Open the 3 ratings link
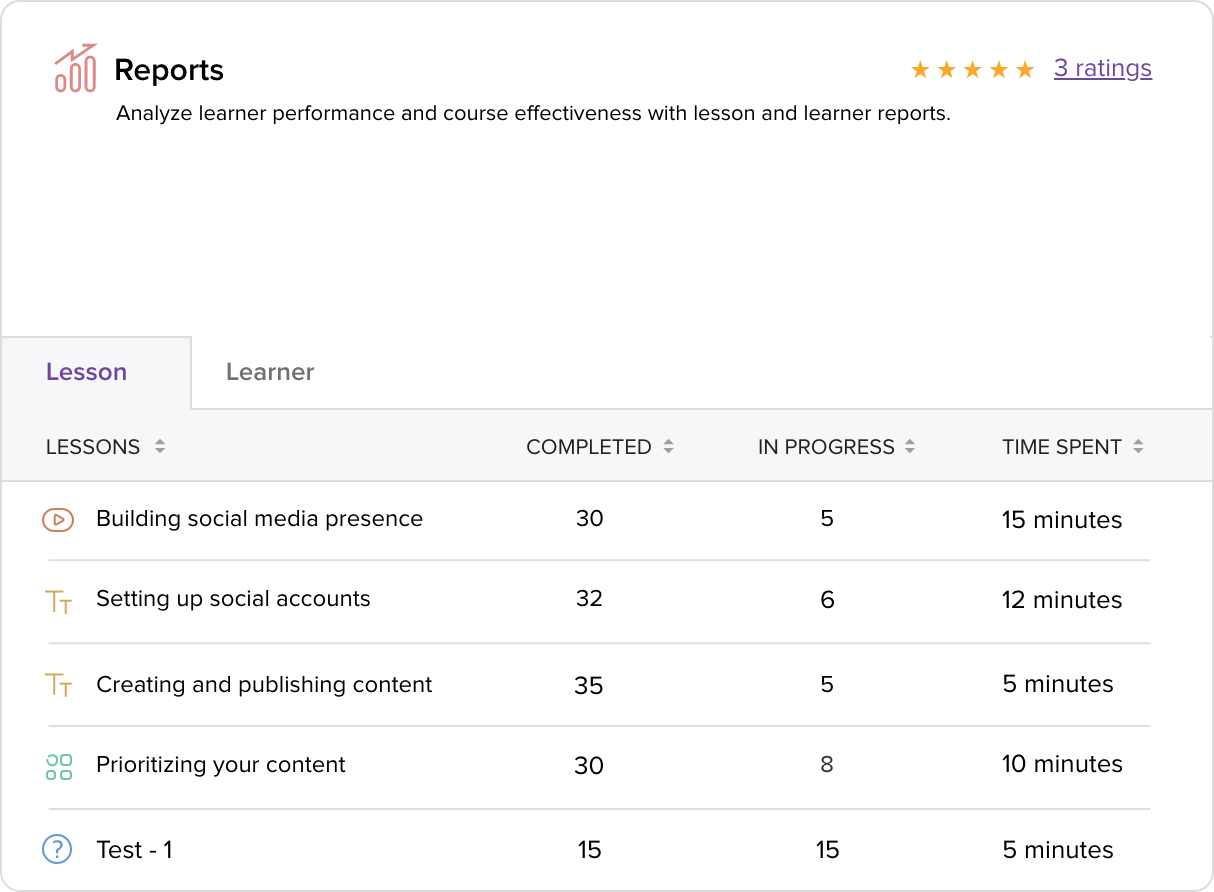This screenshot has height=892, width=1214. [1102, 69]
